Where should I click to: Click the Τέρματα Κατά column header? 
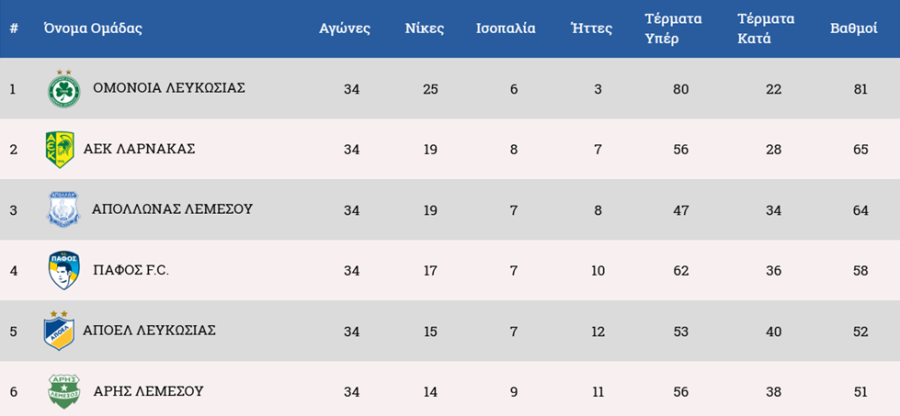coord(766,29)
